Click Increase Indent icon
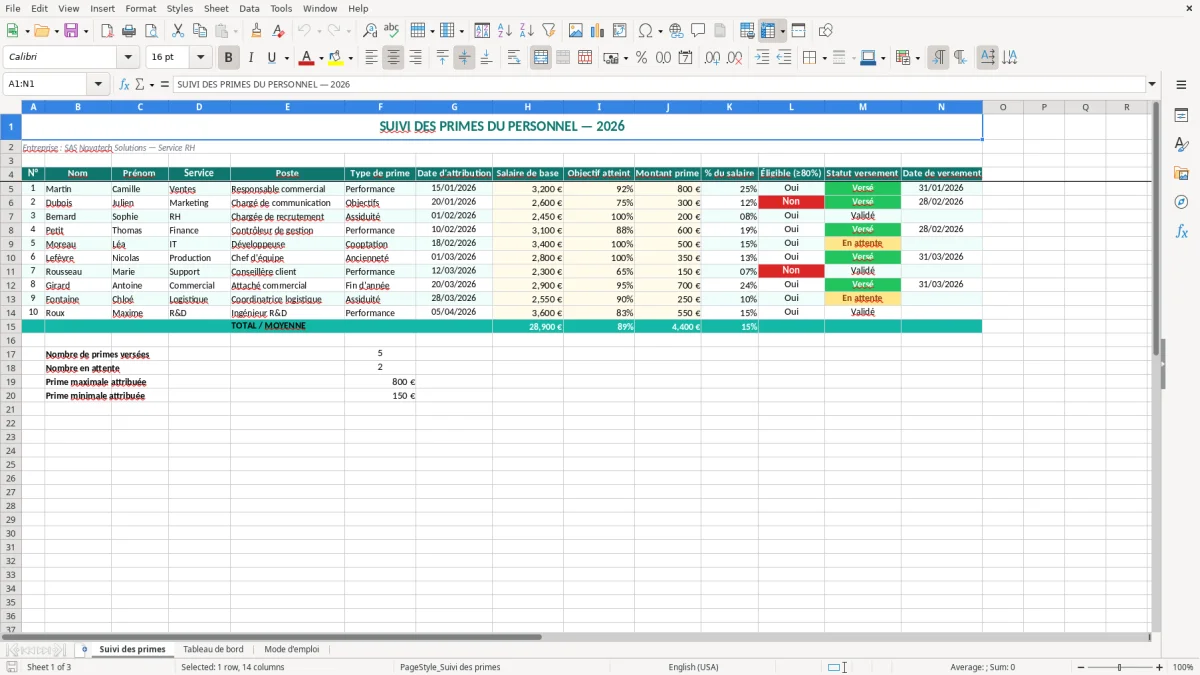 [762, 58]
